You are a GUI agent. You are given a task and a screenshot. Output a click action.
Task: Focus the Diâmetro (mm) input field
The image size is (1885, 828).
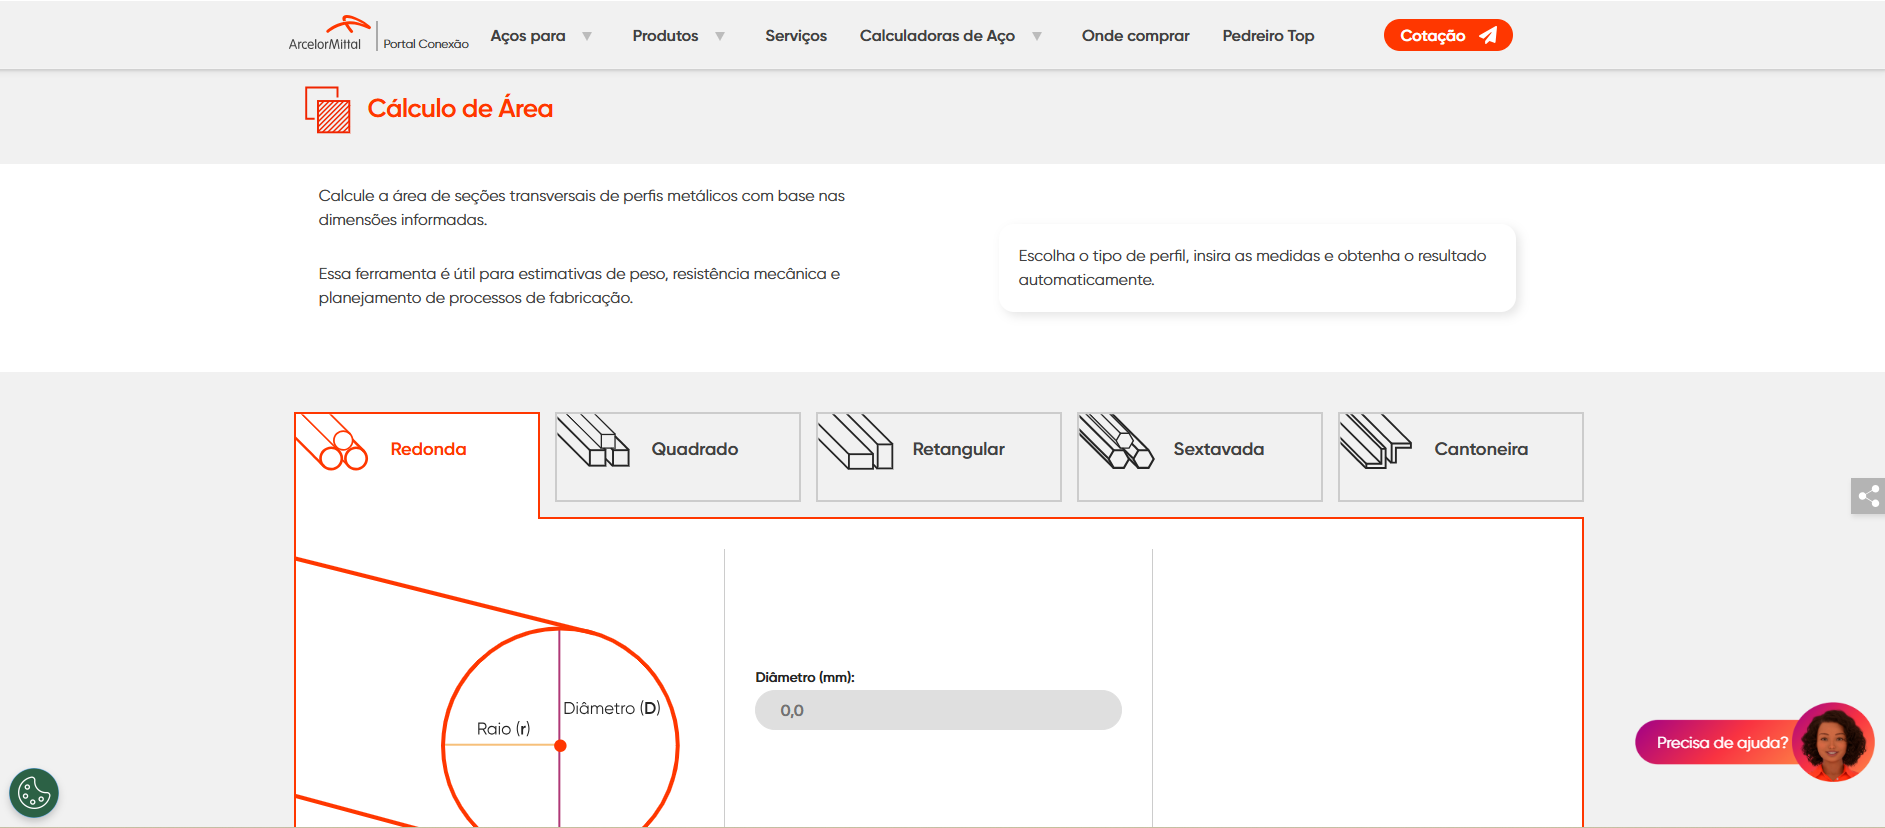[938, 710]
